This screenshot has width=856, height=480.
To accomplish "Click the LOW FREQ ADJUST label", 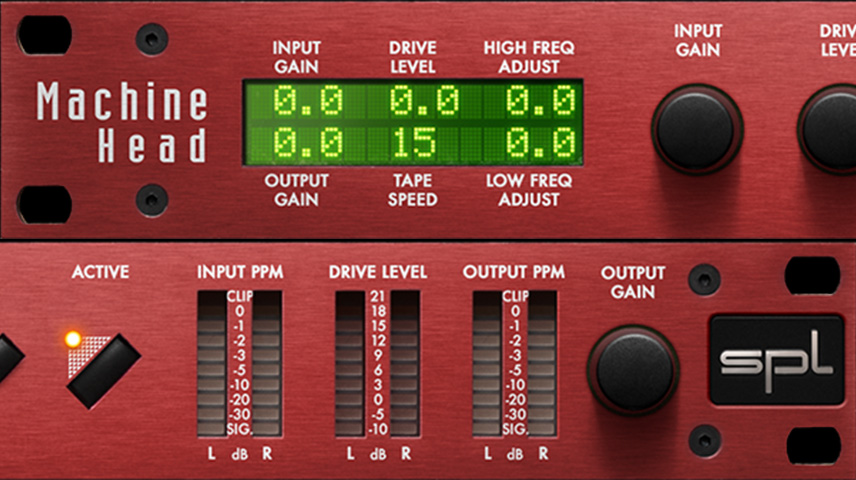I will (x=529, y=190).
